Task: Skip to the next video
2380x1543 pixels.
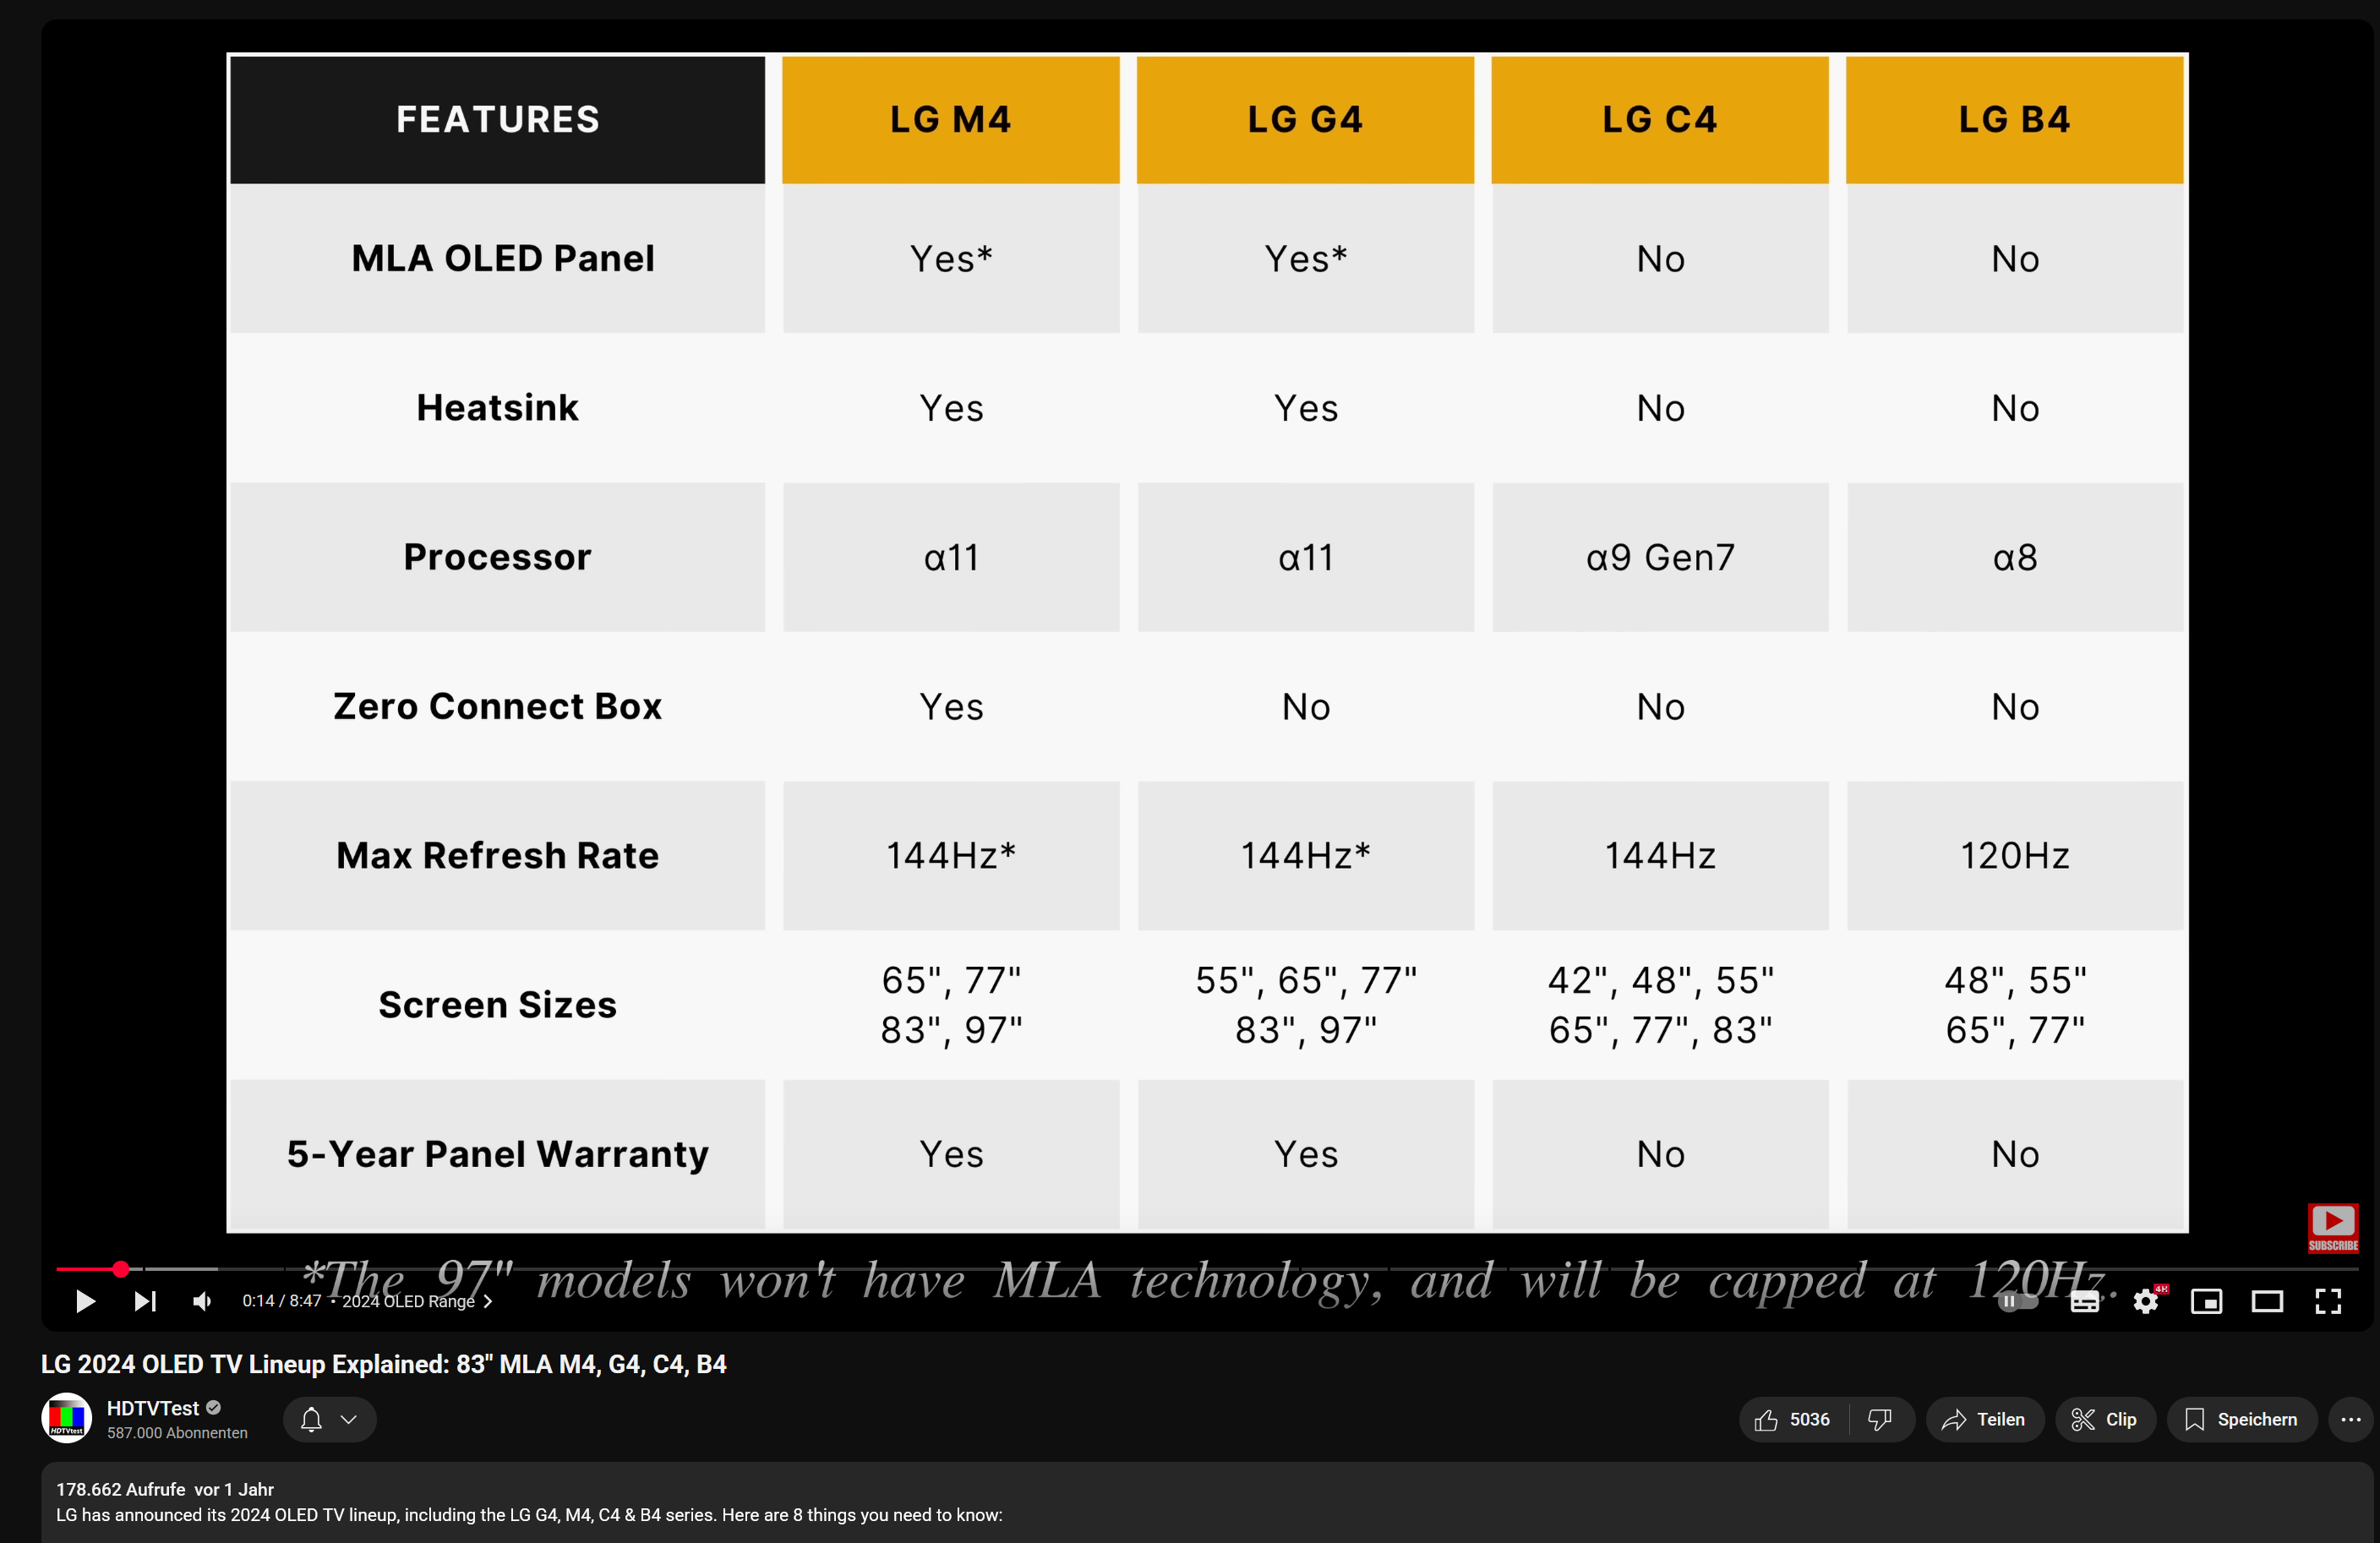Action: click(x=145, y=1301)
